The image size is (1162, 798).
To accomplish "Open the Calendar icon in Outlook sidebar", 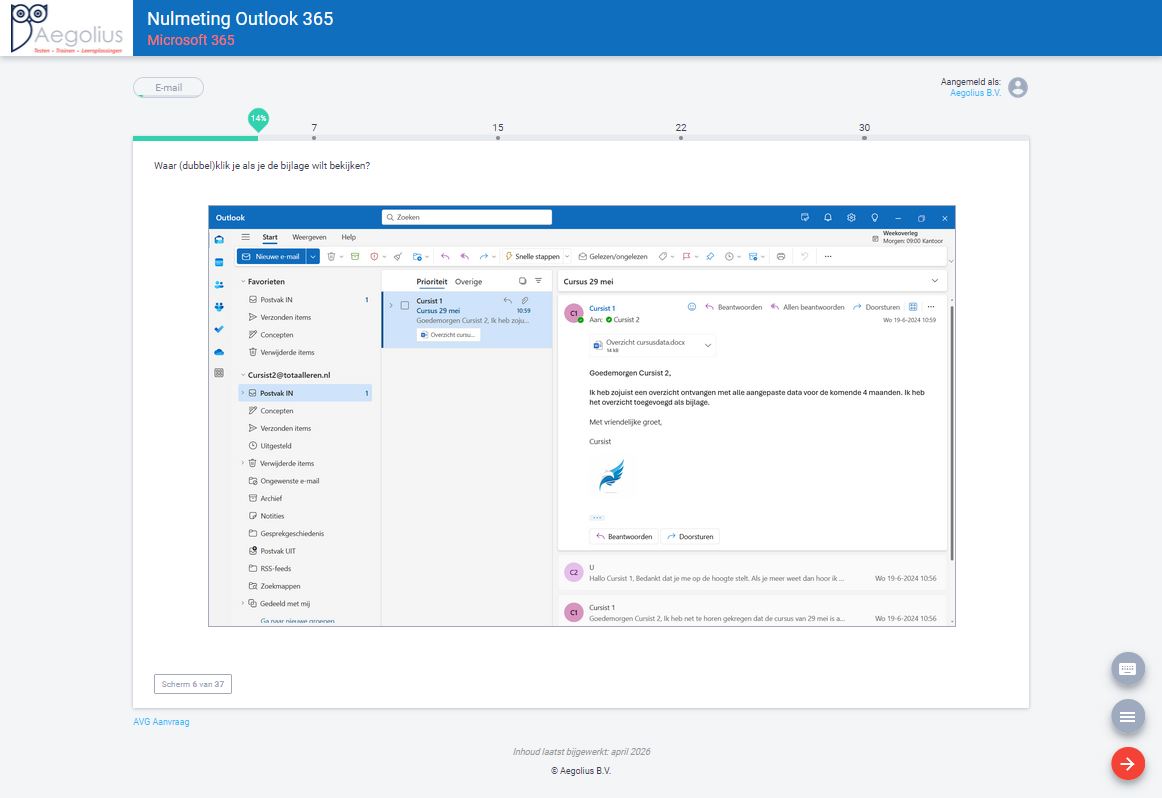I will point(219,262).
